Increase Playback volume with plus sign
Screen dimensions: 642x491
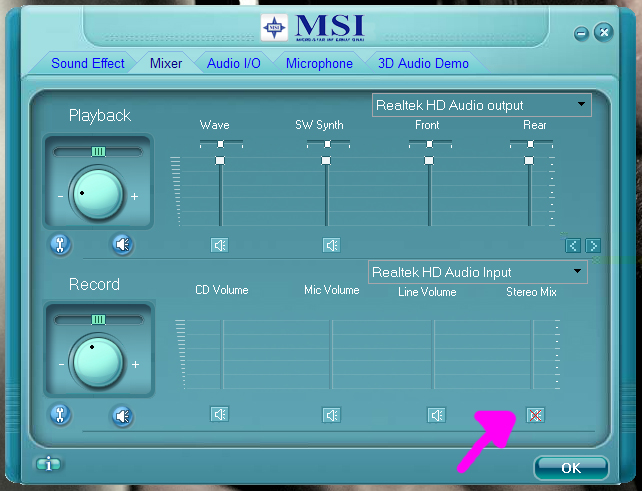(135, 197)
